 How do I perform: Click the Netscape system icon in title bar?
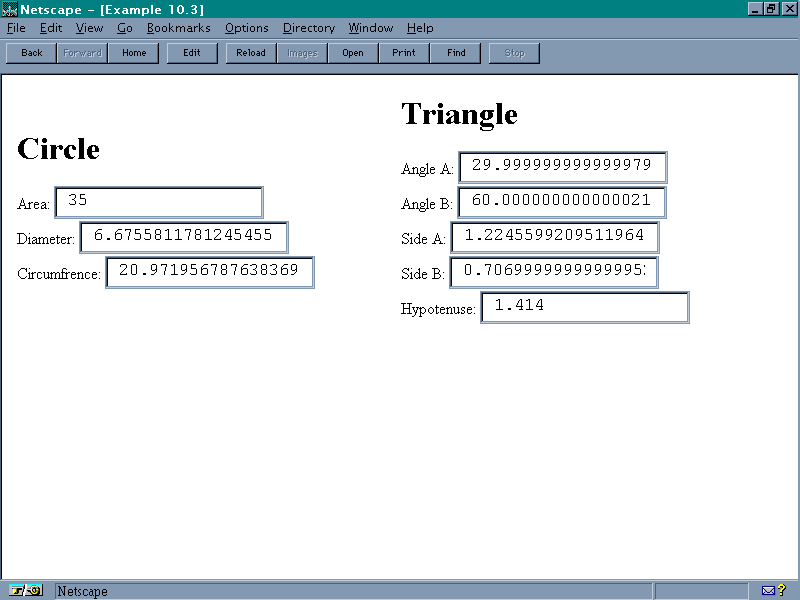(9, 9)
